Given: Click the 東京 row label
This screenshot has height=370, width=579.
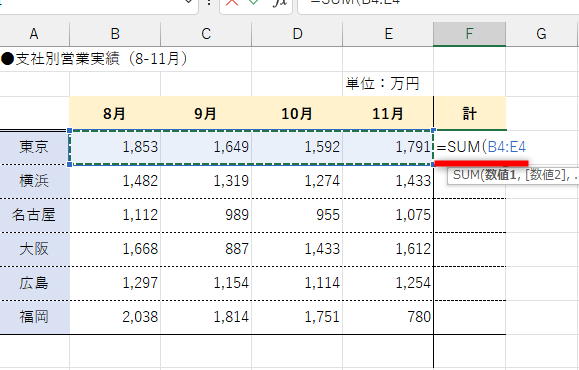Looking at the screenshot, I should click(34, 147).
